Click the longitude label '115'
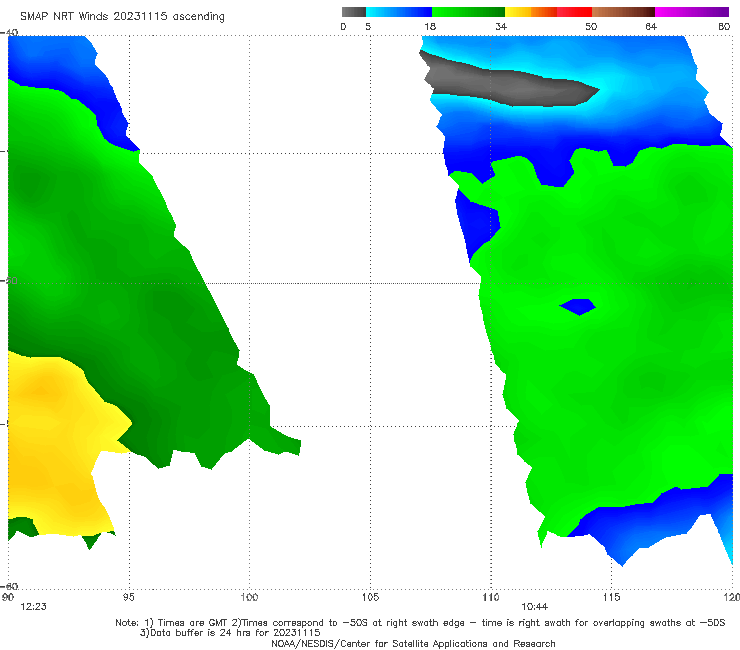This screenshot has height=650, width=740. point(612,598)
